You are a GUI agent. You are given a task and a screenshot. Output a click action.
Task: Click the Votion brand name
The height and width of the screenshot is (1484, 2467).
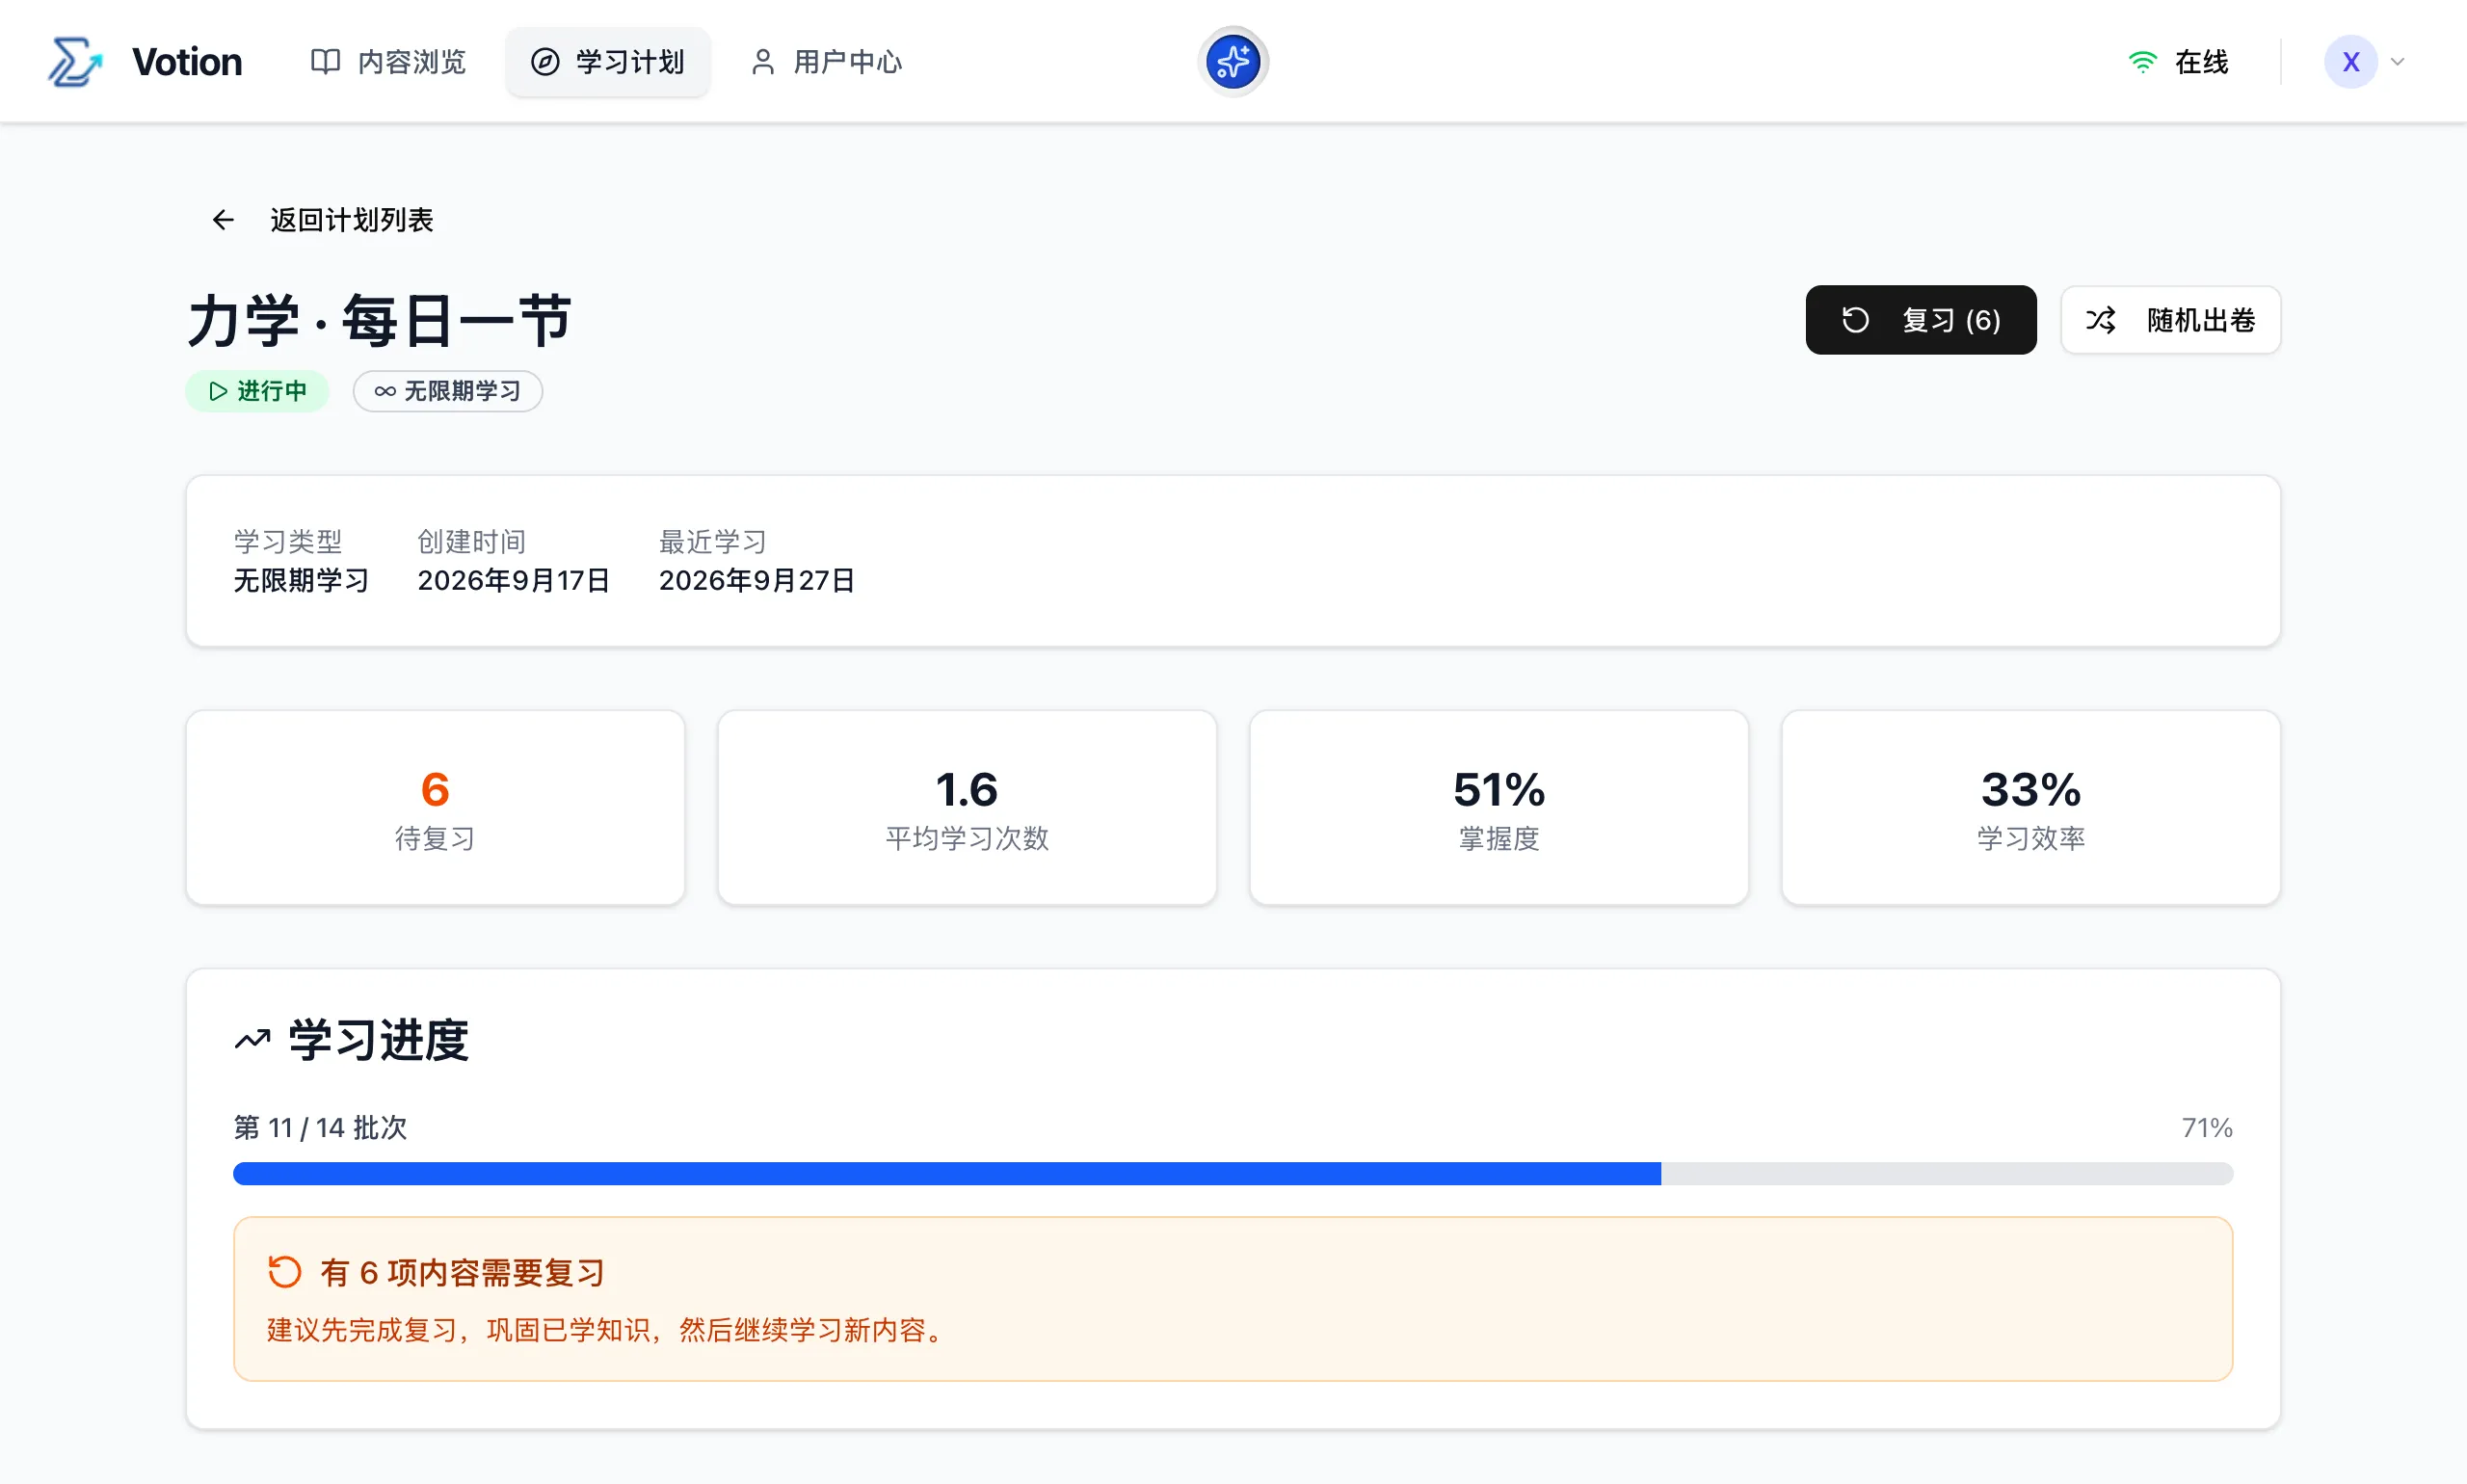187,62
